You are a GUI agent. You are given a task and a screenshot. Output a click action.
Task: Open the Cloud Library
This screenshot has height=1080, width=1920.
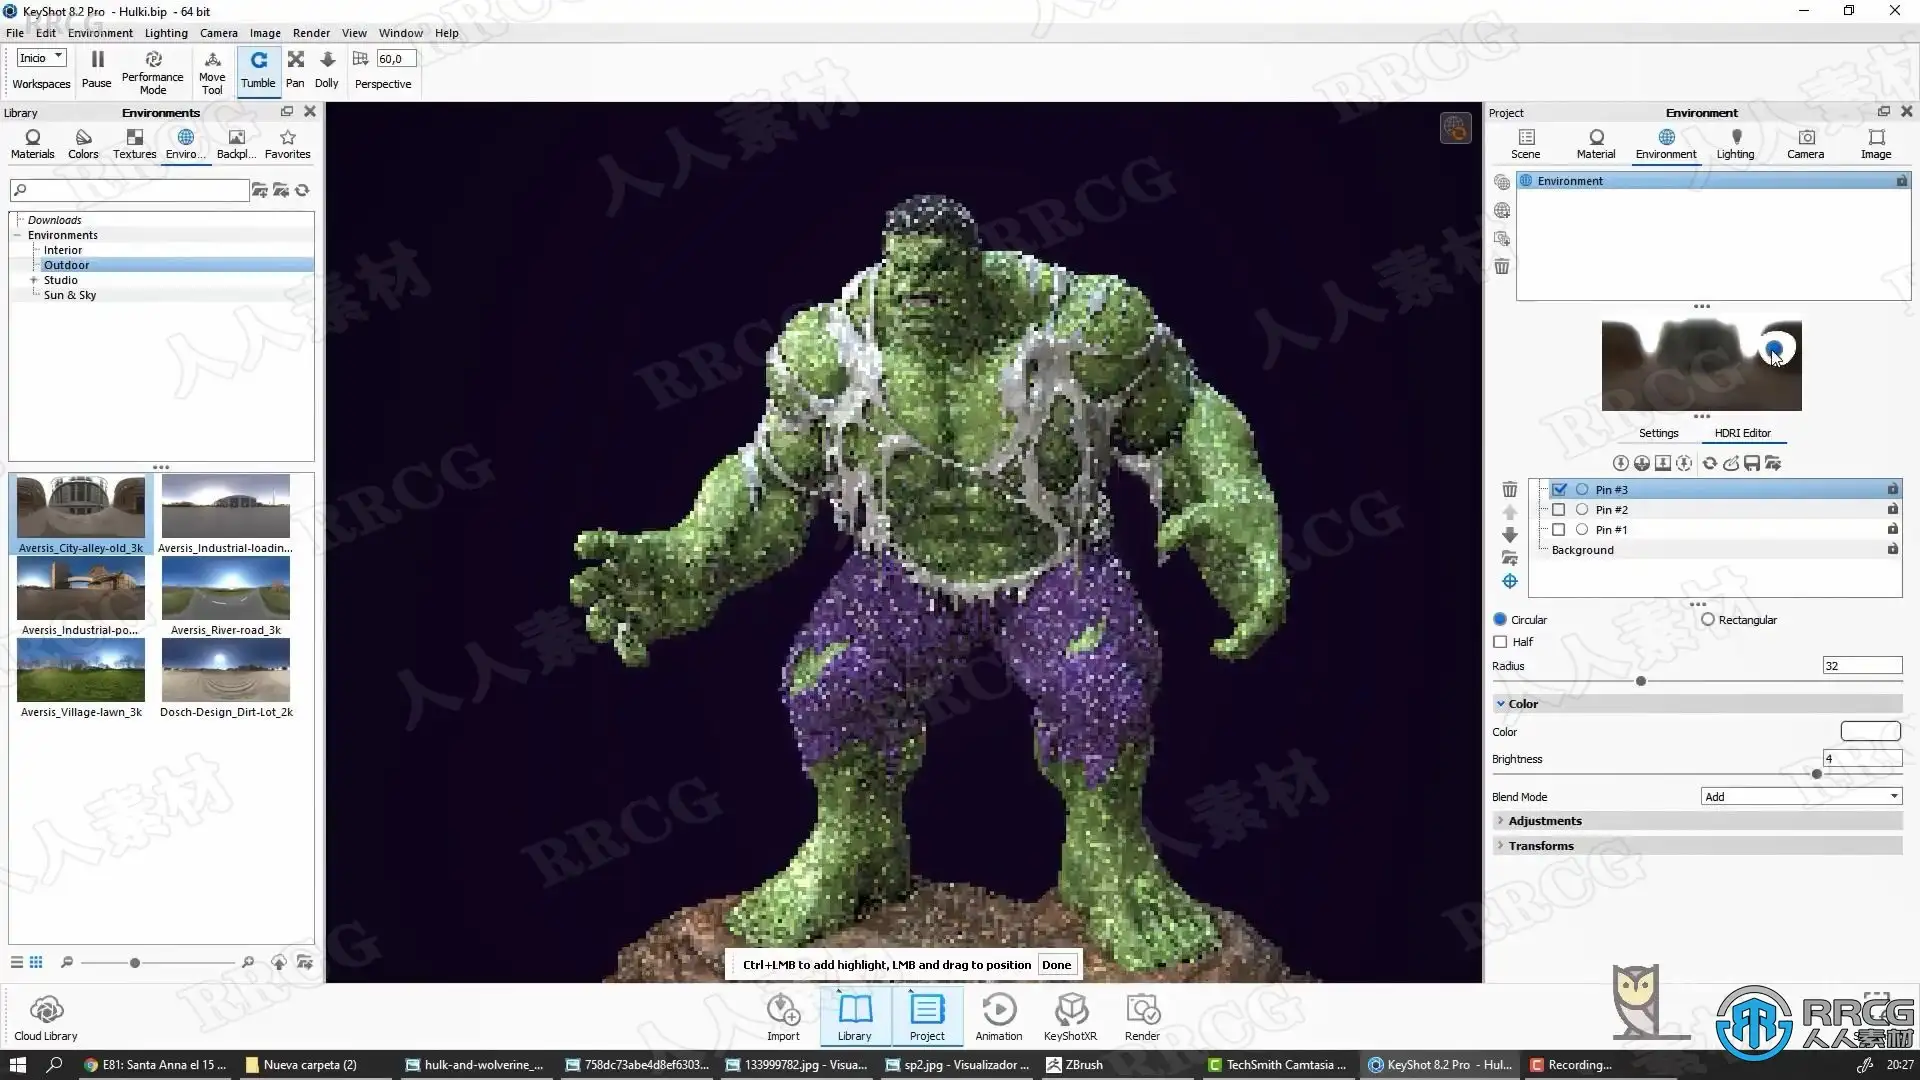[x=46, y=1018]
